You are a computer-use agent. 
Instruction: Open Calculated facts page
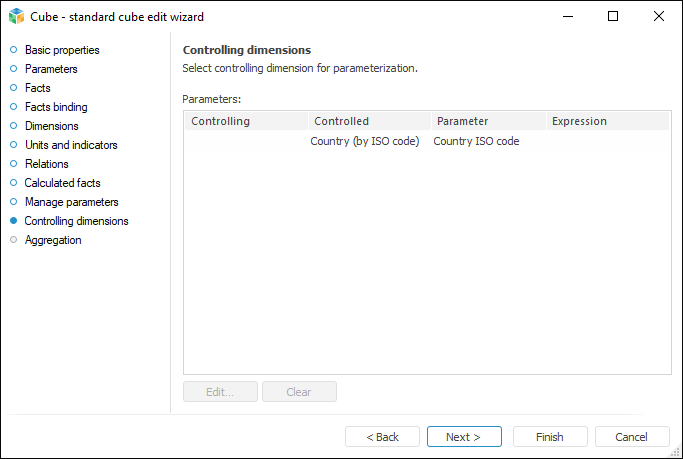click(x=62, y=183)
